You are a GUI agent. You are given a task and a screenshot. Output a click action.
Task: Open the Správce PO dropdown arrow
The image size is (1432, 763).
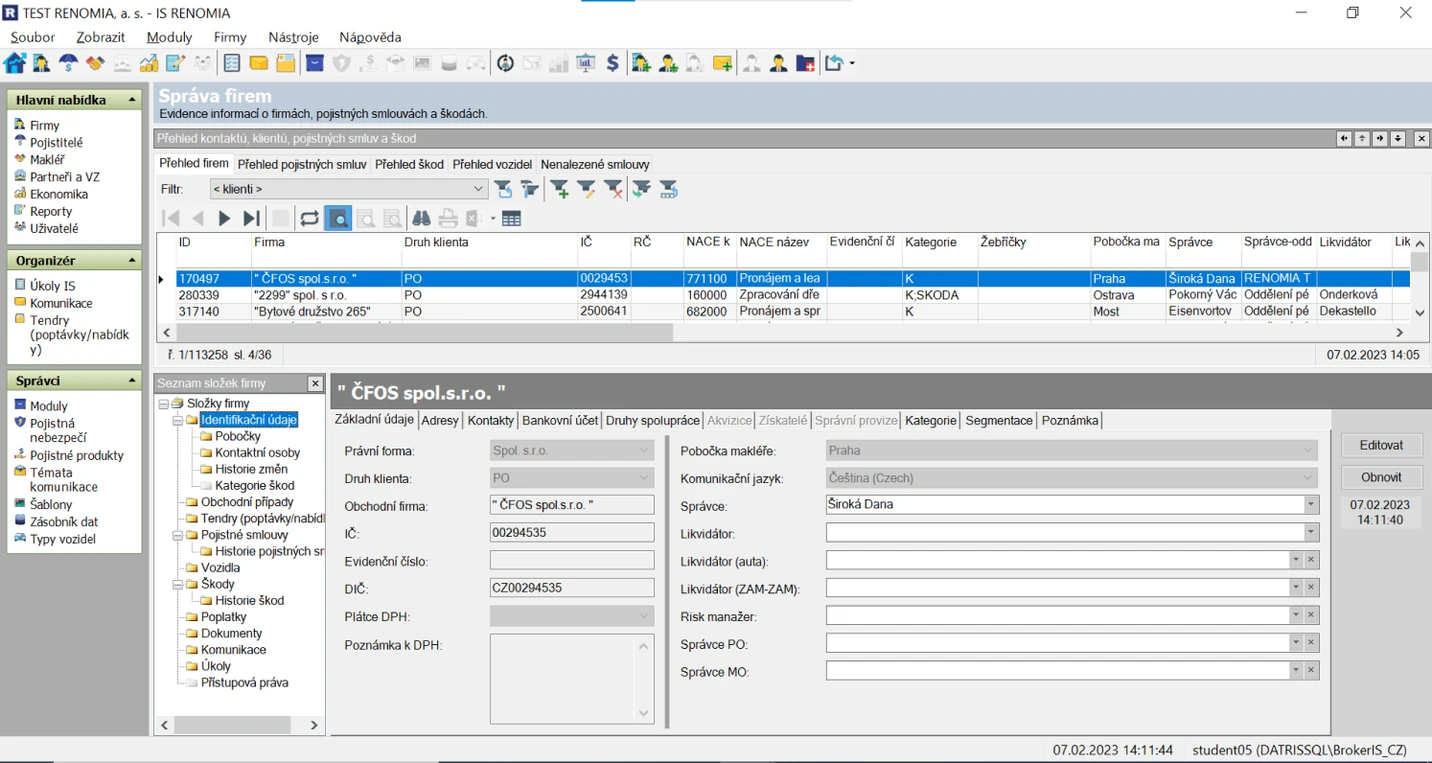pyautogui.click(x=1295, y=643)
